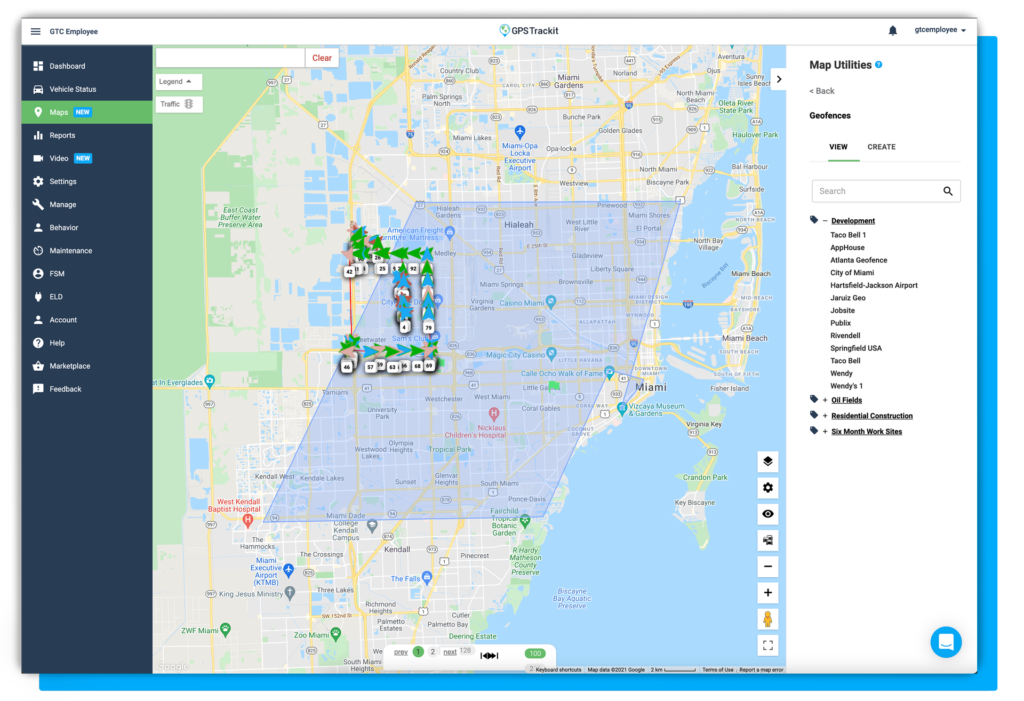
Task: Go back via the Back link
Action: pos(822,91)
